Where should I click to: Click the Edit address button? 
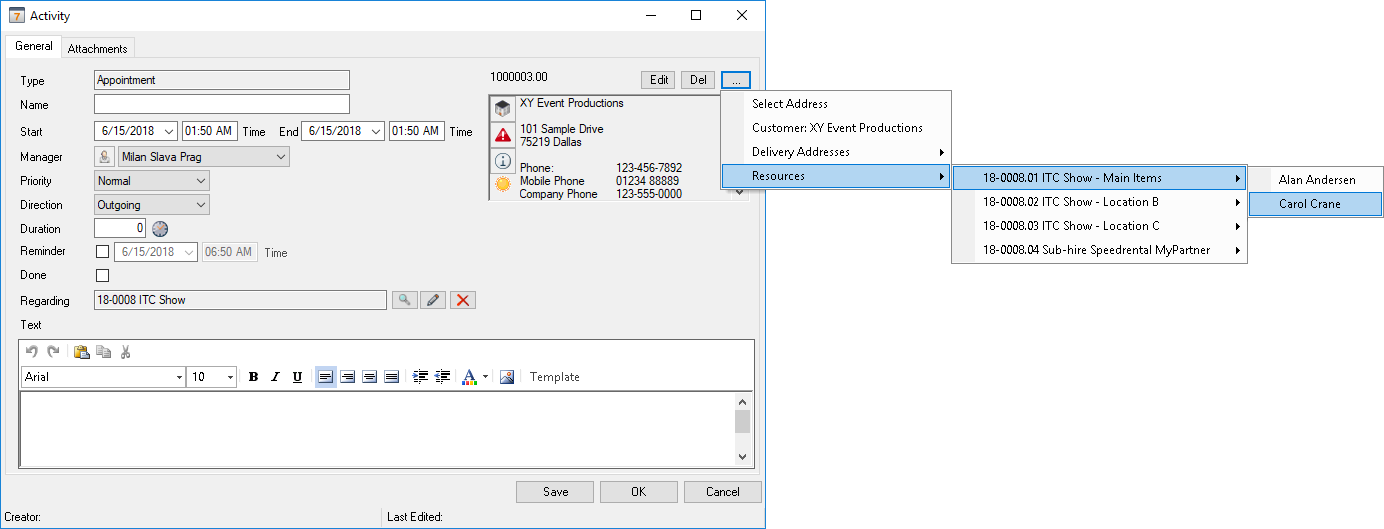pyautogui.click(x=659, y=80)
